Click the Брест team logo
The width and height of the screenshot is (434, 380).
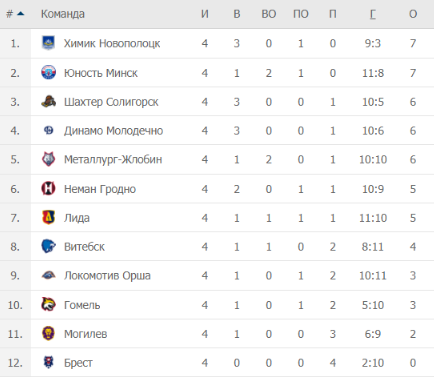tap(48, 362)
